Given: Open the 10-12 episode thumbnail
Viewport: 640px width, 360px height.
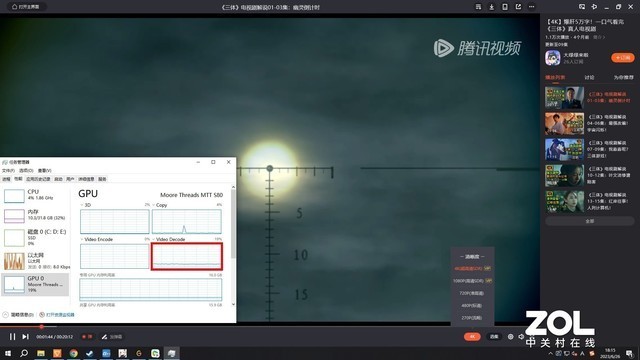Looking at the screenshot, I should pos(564,176).
